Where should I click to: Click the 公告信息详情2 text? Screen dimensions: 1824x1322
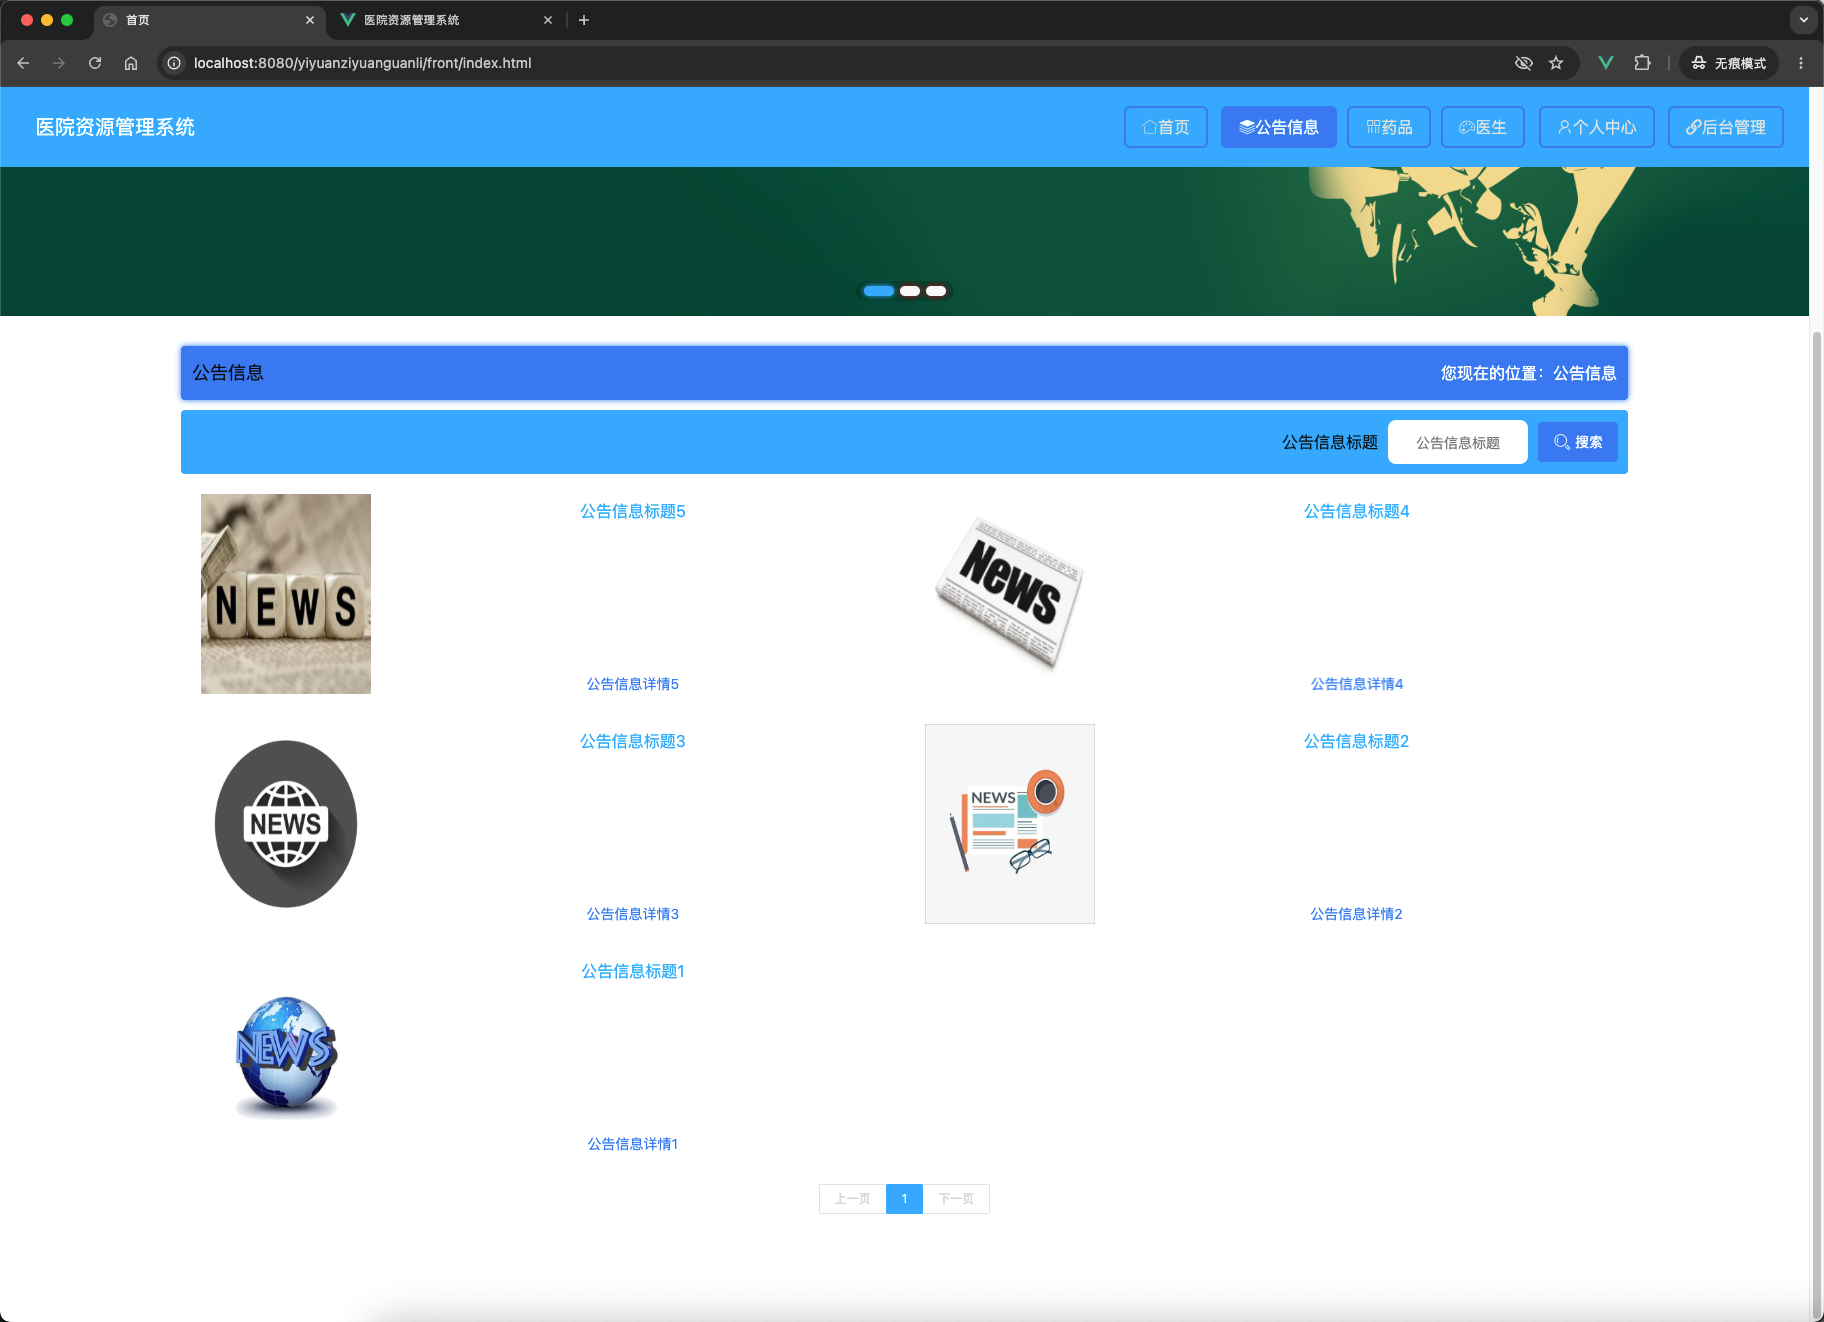coord(1357,914)
